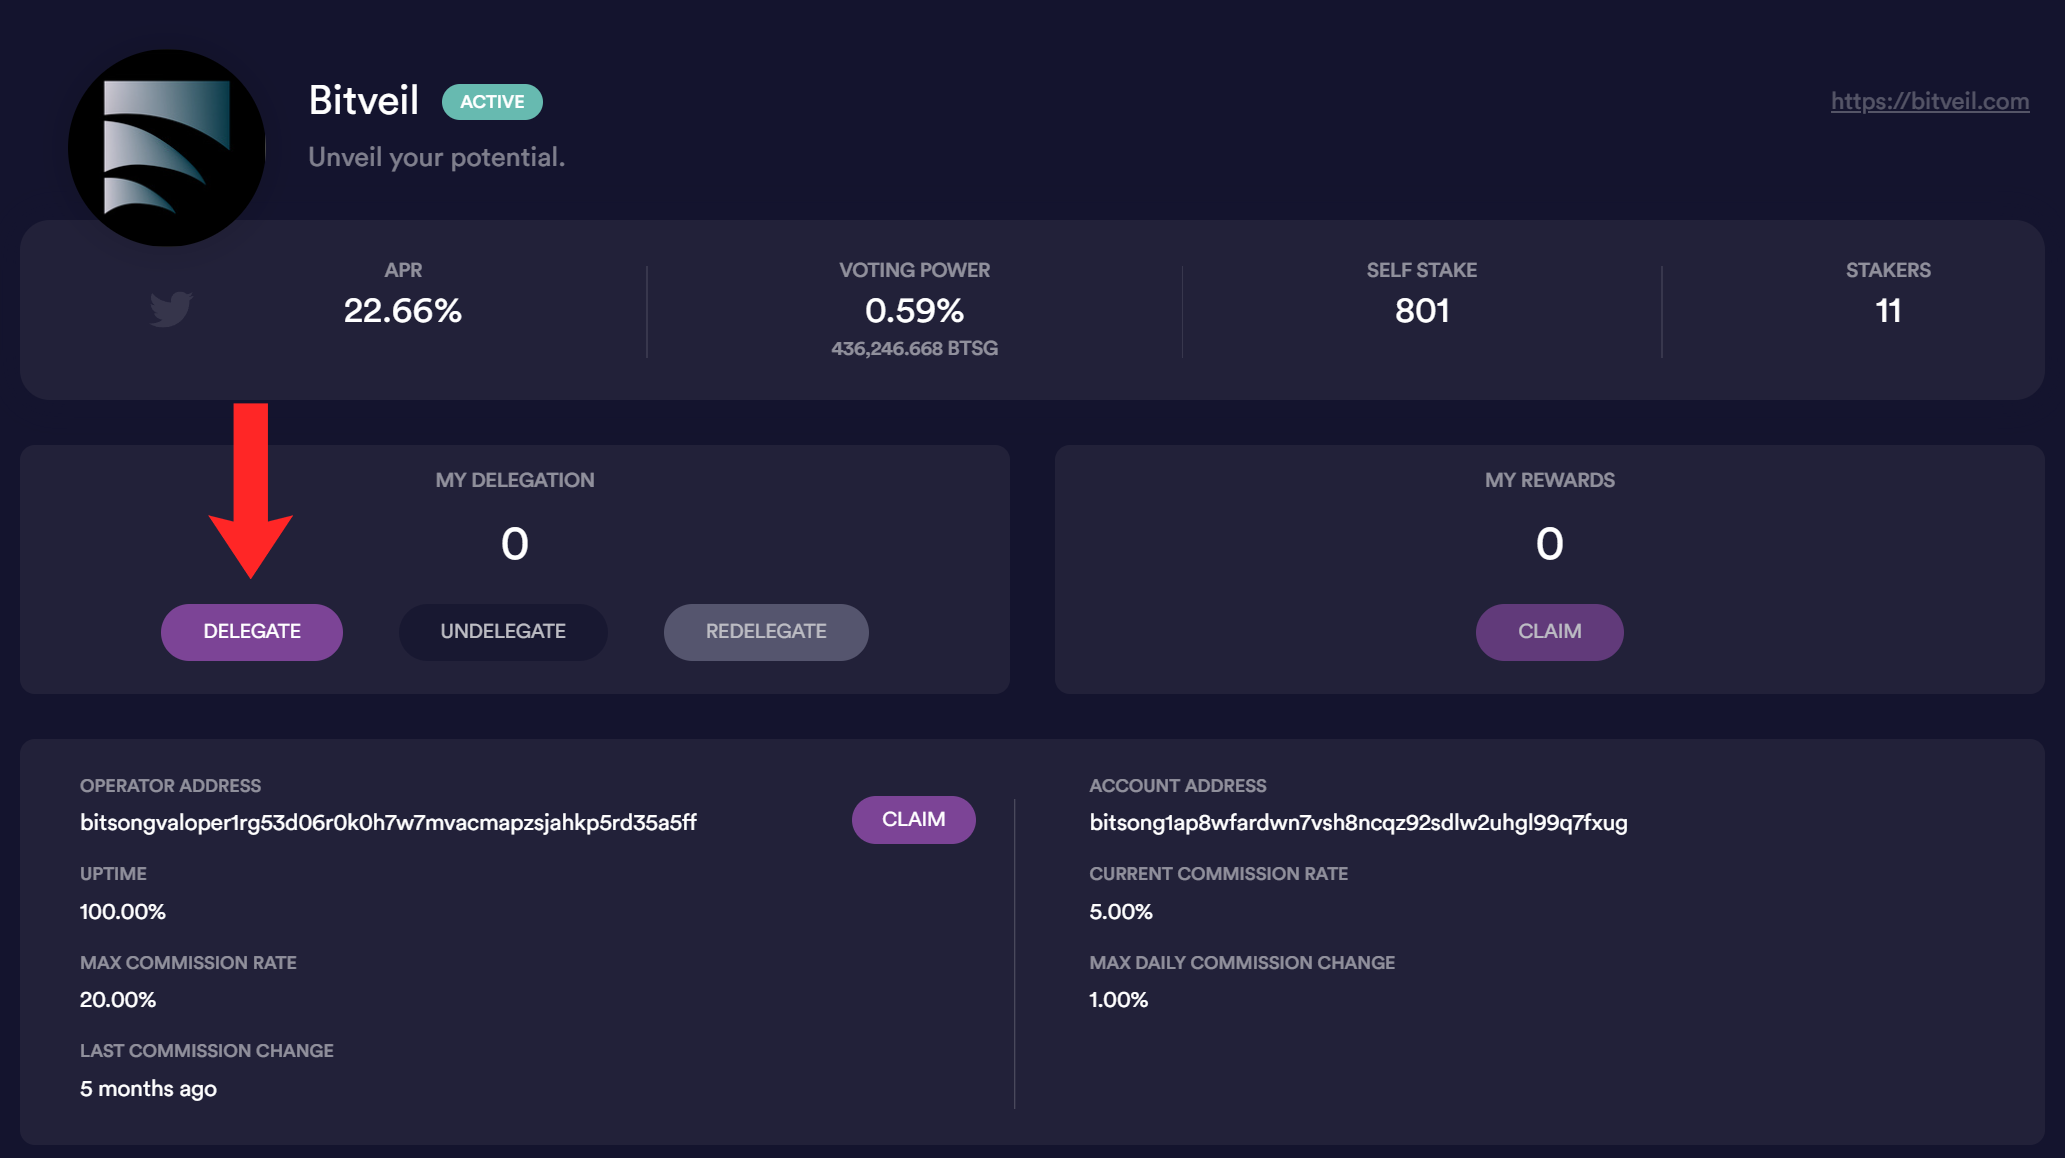The width and height of the screenshot is (2065, 1158).
Task: Click the ACTIVE status badge
Action: click(x=492, y=102)
